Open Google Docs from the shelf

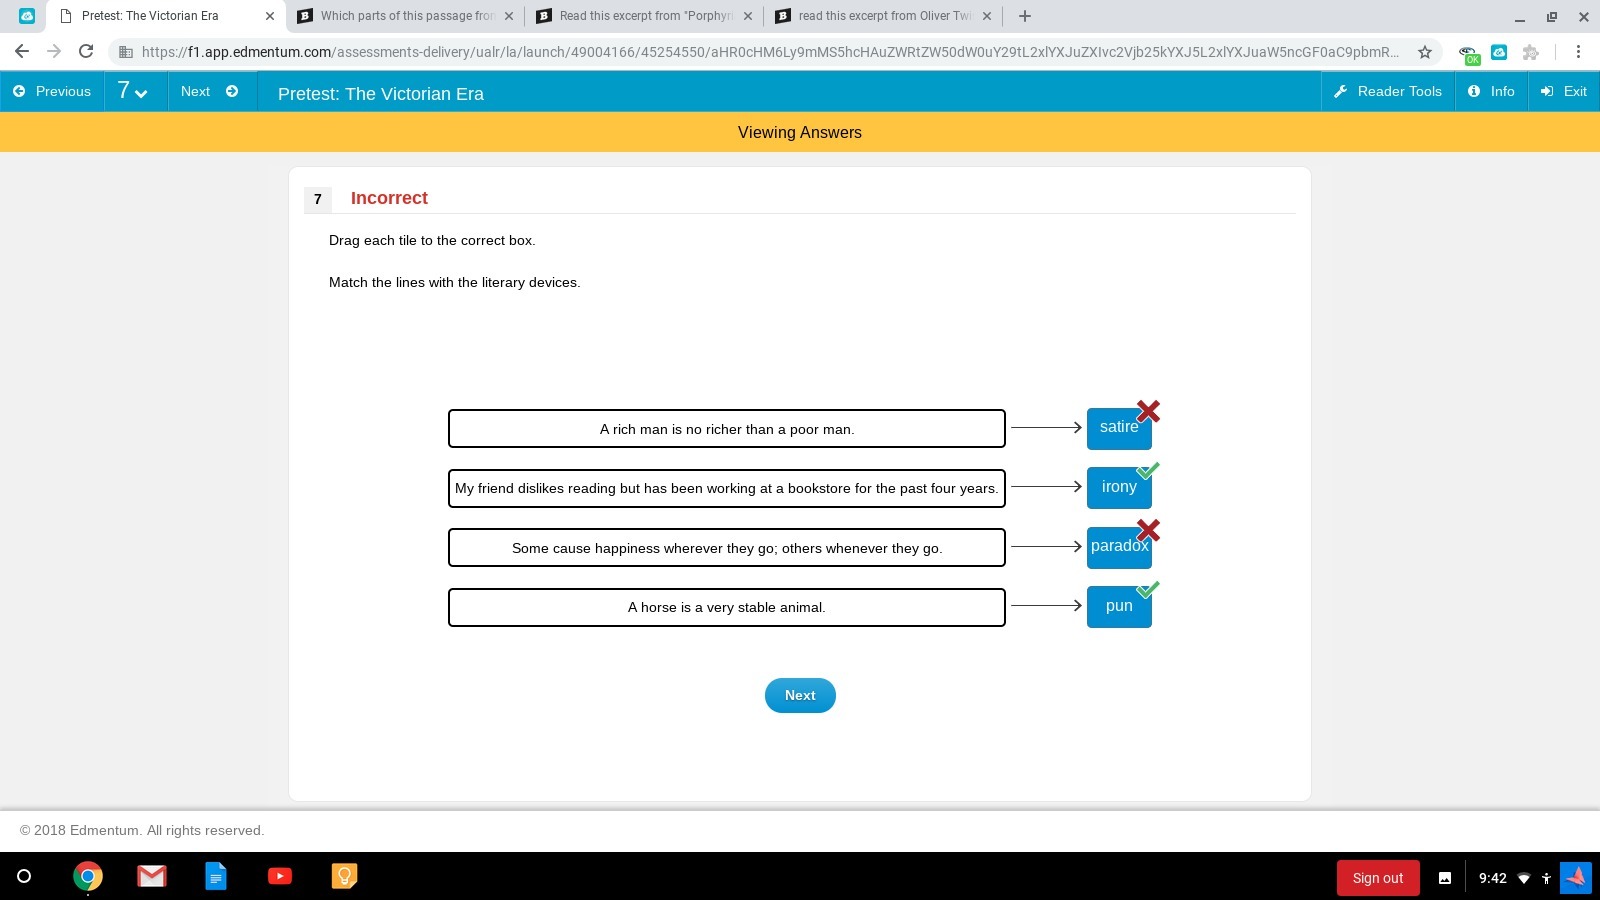216,877
